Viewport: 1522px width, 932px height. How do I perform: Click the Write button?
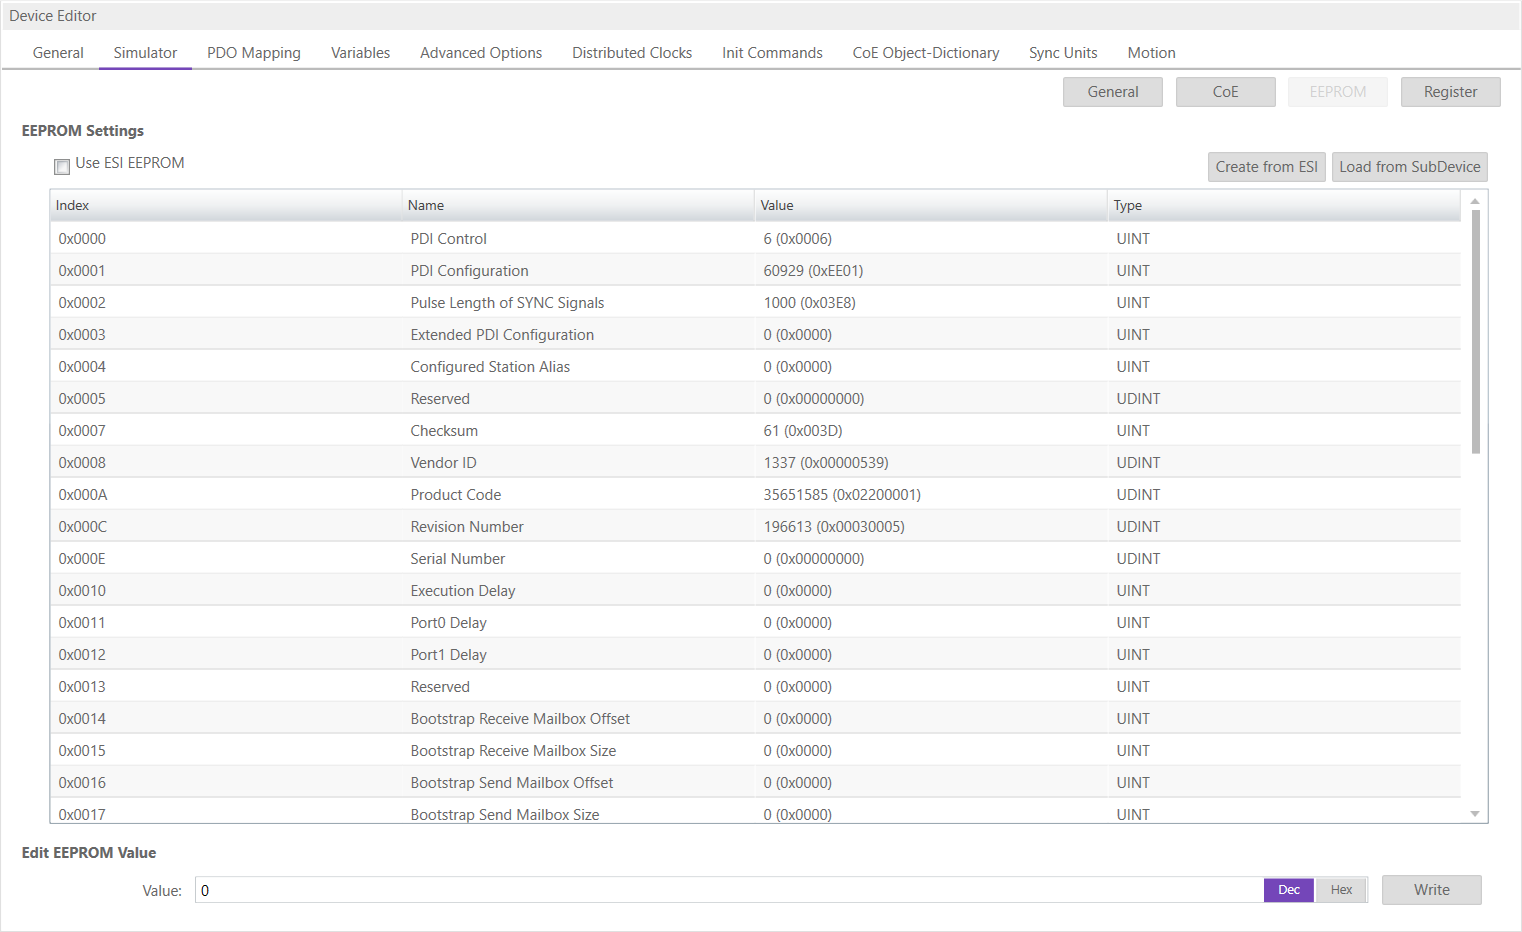tap(1430, 890)
